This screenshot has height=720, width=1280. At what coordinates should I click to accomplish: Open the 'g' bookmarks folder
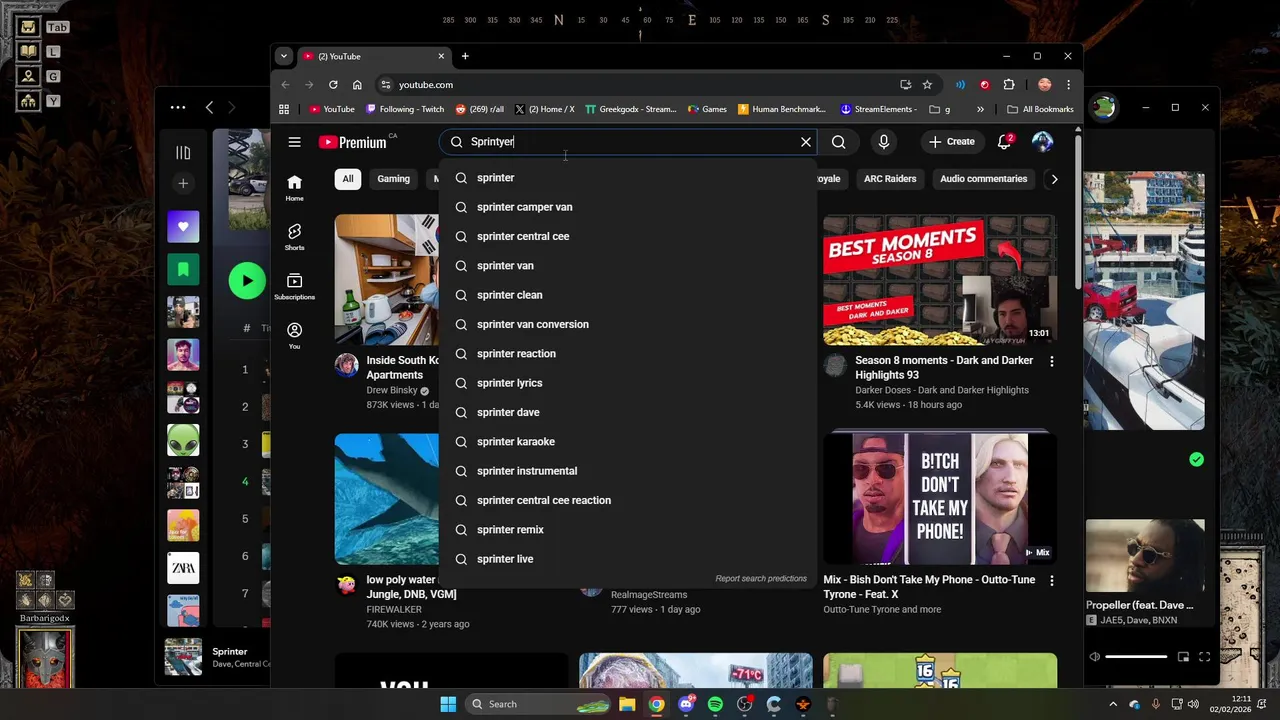point(939,109)
